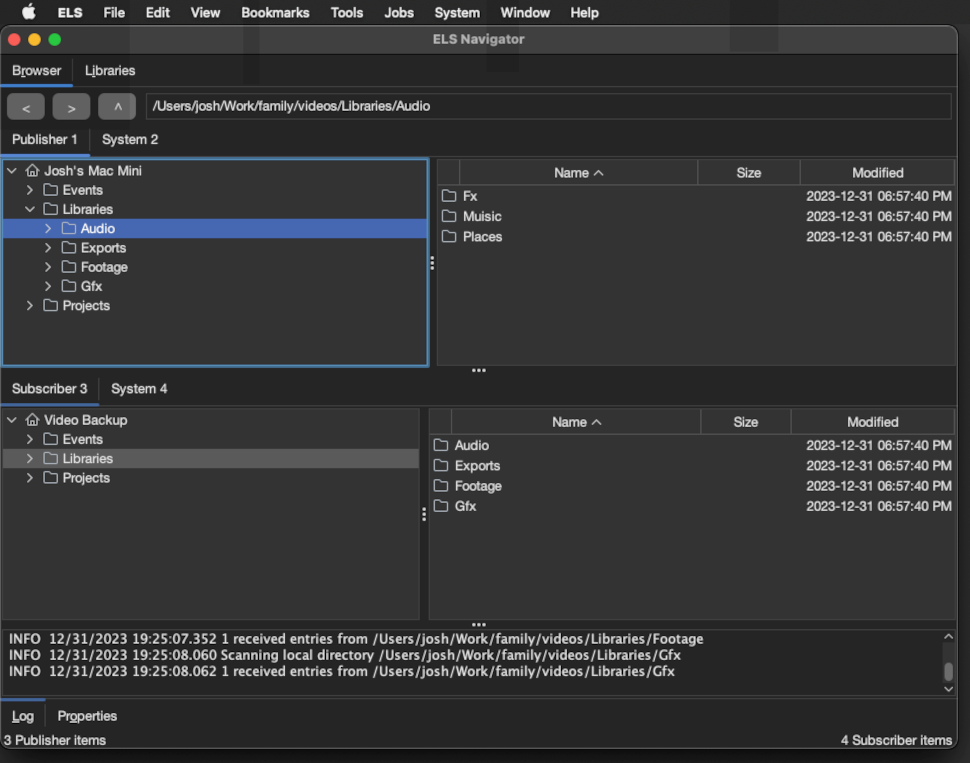Collapse the publisher Libraries folder

pyautogui.click(x=30, y=209)
